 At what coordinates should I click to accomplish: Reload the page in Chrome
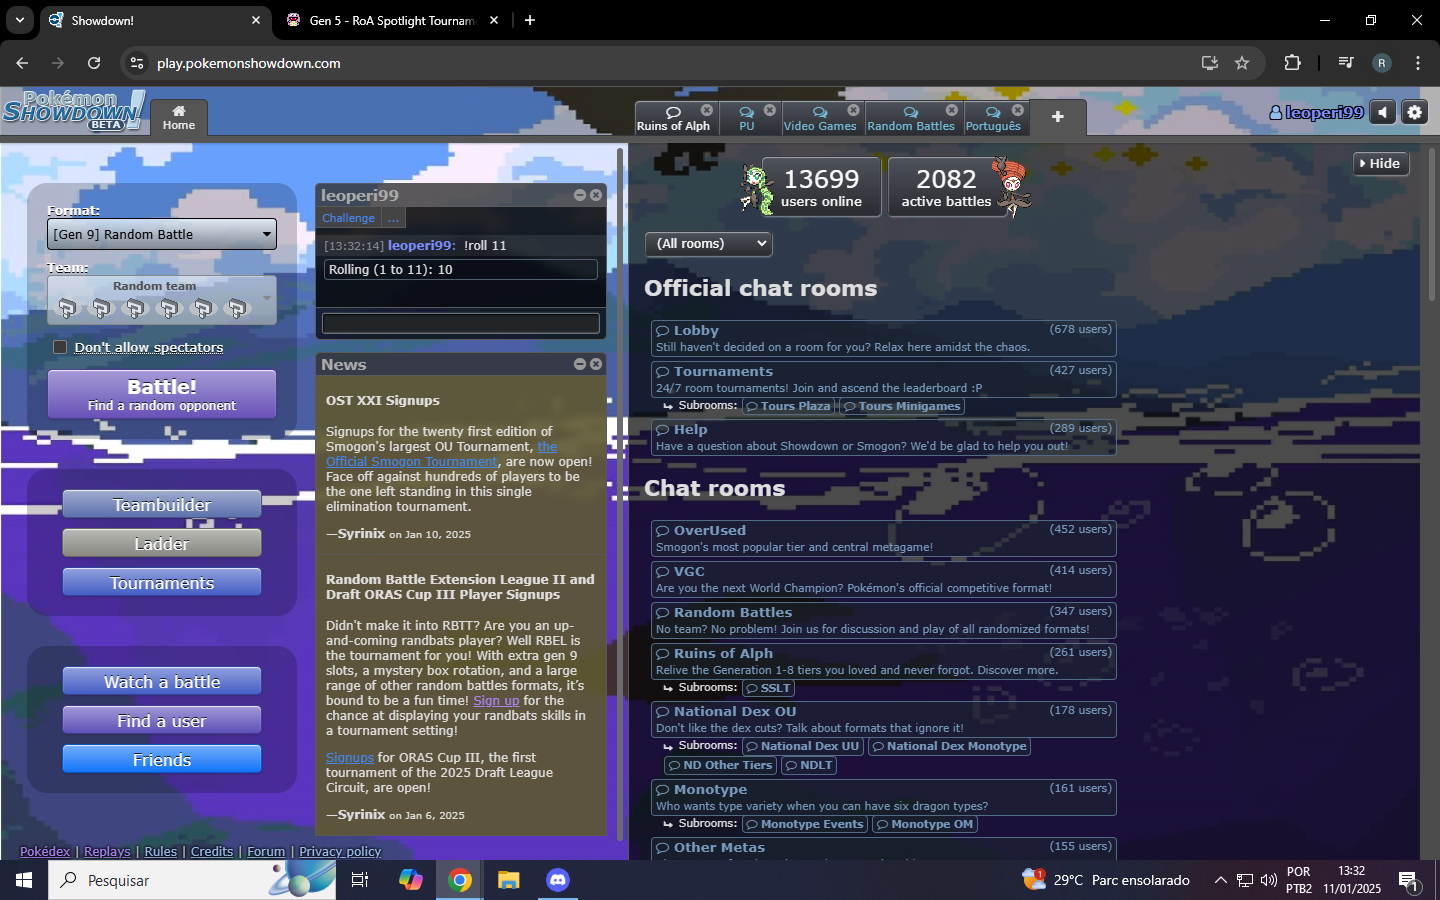94,63
